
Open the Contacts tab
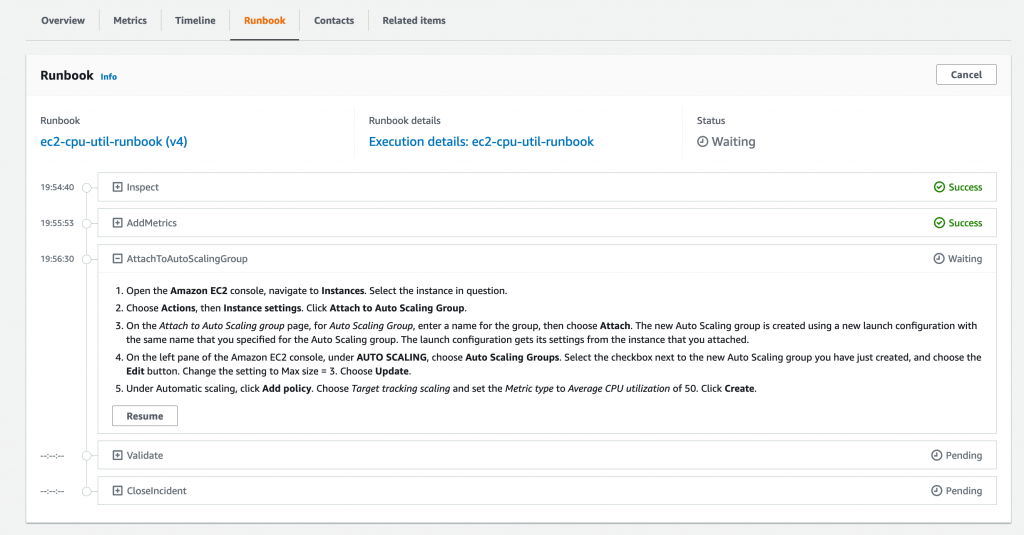tap(334, 20)
